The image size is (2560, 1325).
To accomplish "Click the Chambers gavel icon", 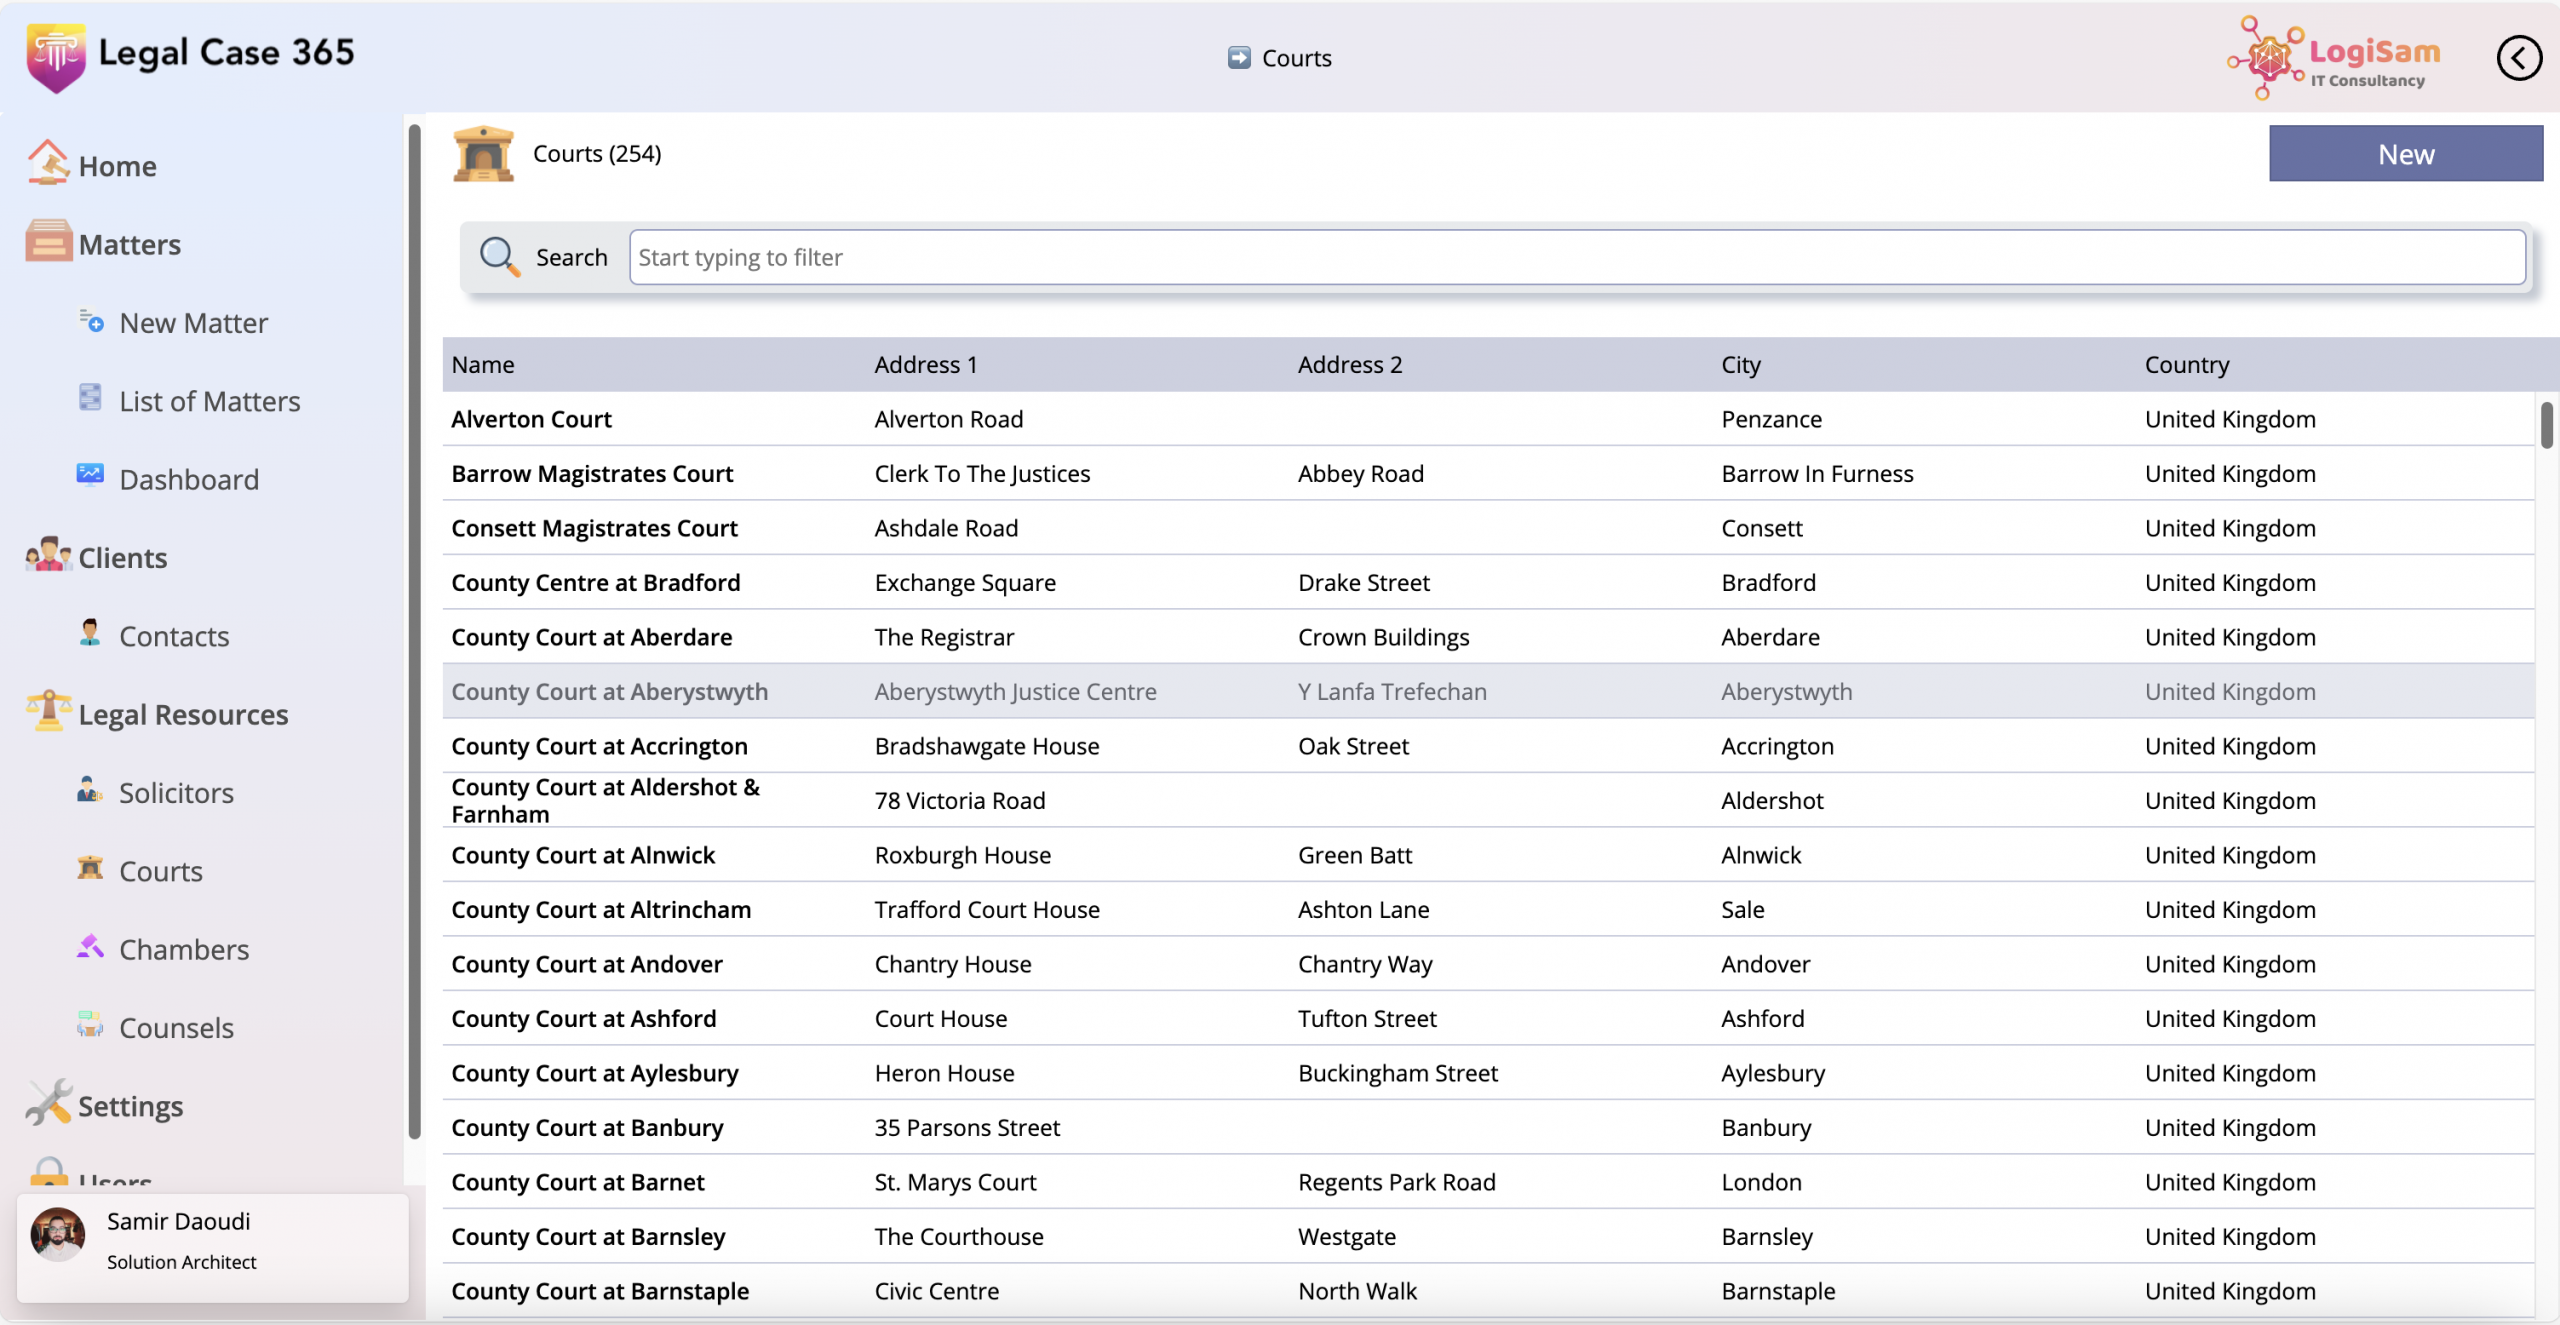I will (90, 946).
